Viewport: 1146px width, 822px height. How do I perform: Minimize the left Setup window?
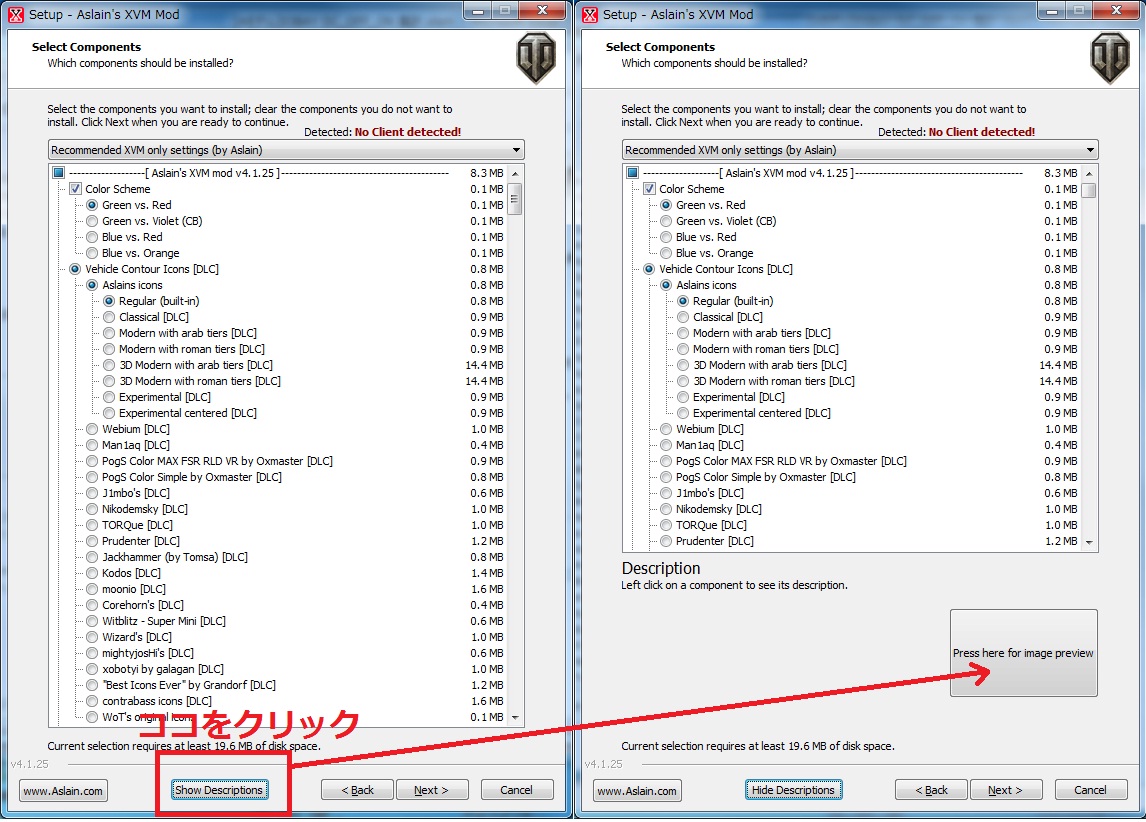479,11
